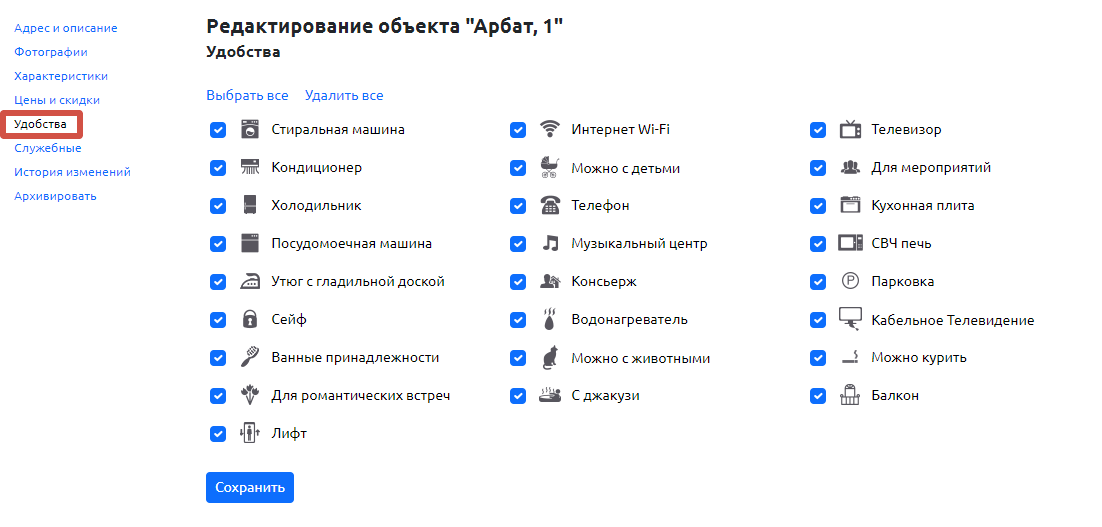Open Цены и скидки section
Image resolution: width=1102 pixels, height=527 pixels.
coord(57,100)
